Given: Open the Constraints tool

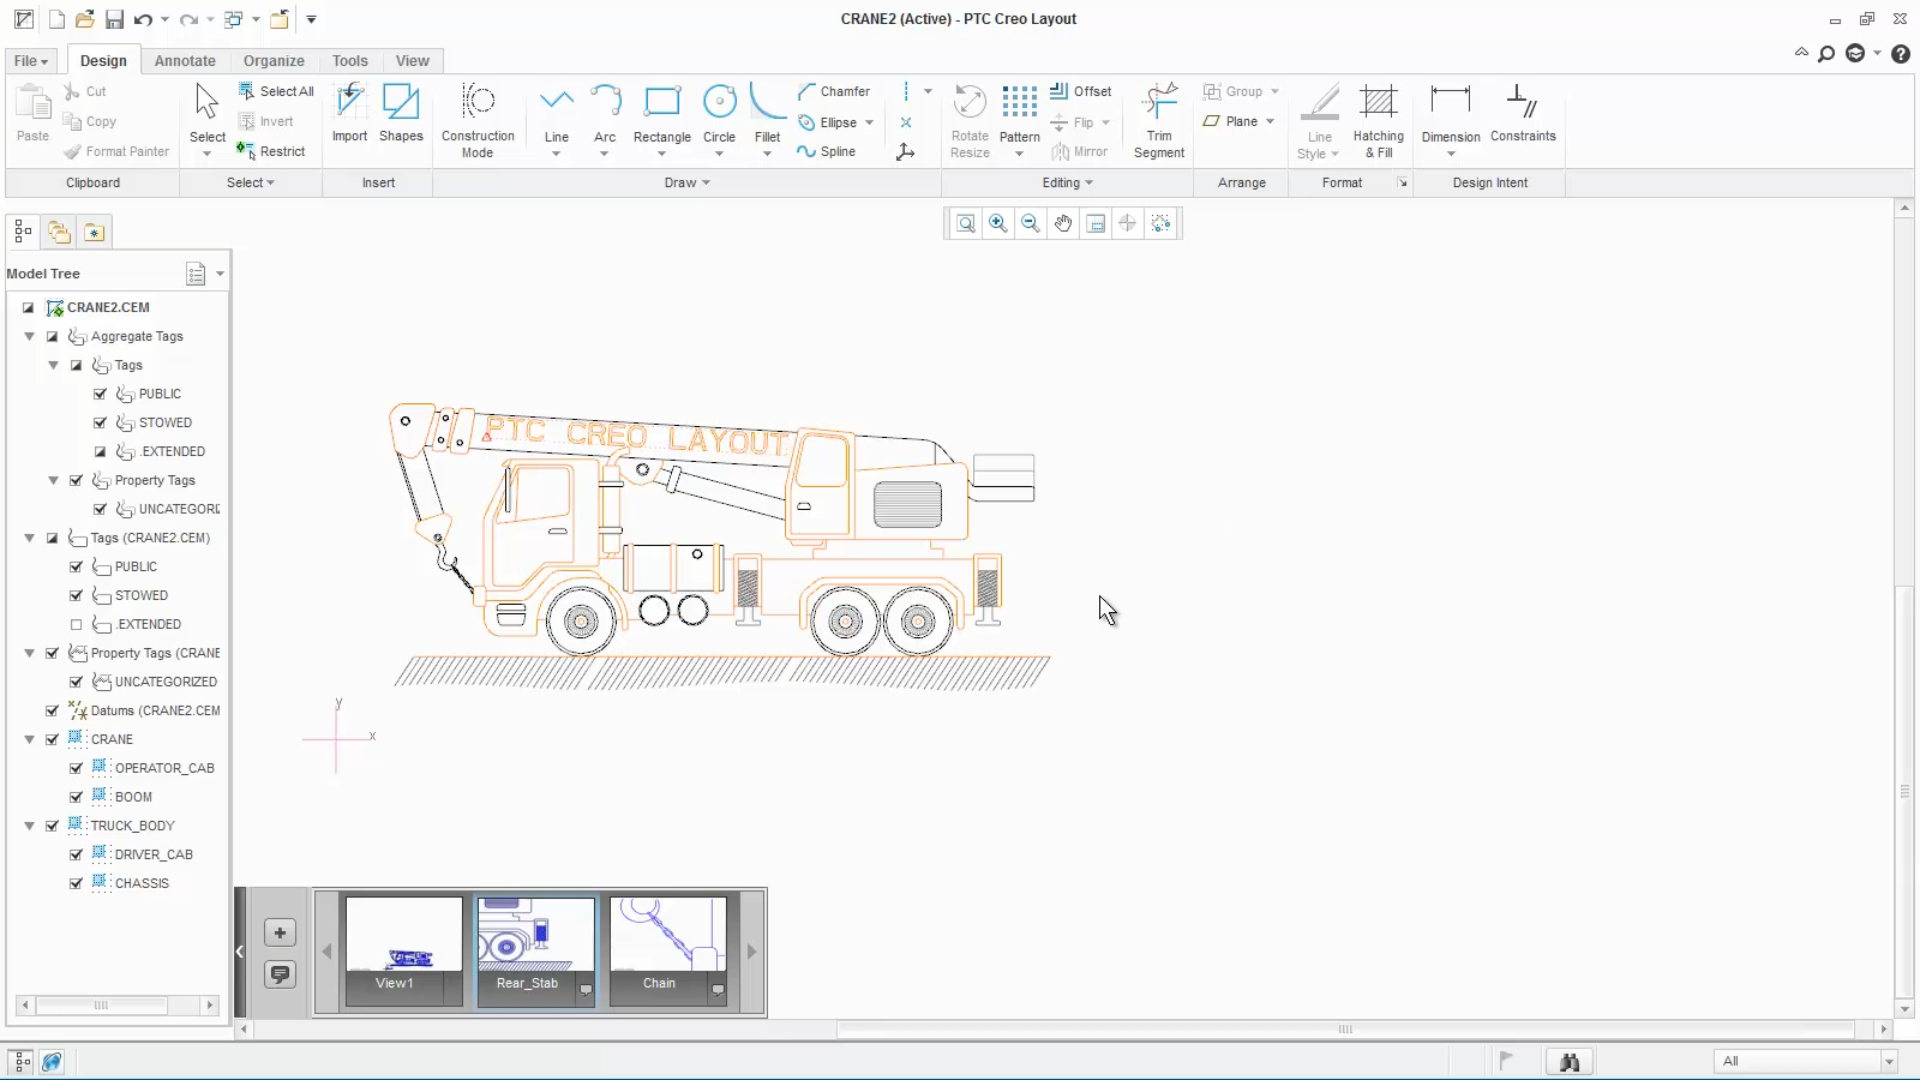Looking at the screenshot, I should 1523,113.
